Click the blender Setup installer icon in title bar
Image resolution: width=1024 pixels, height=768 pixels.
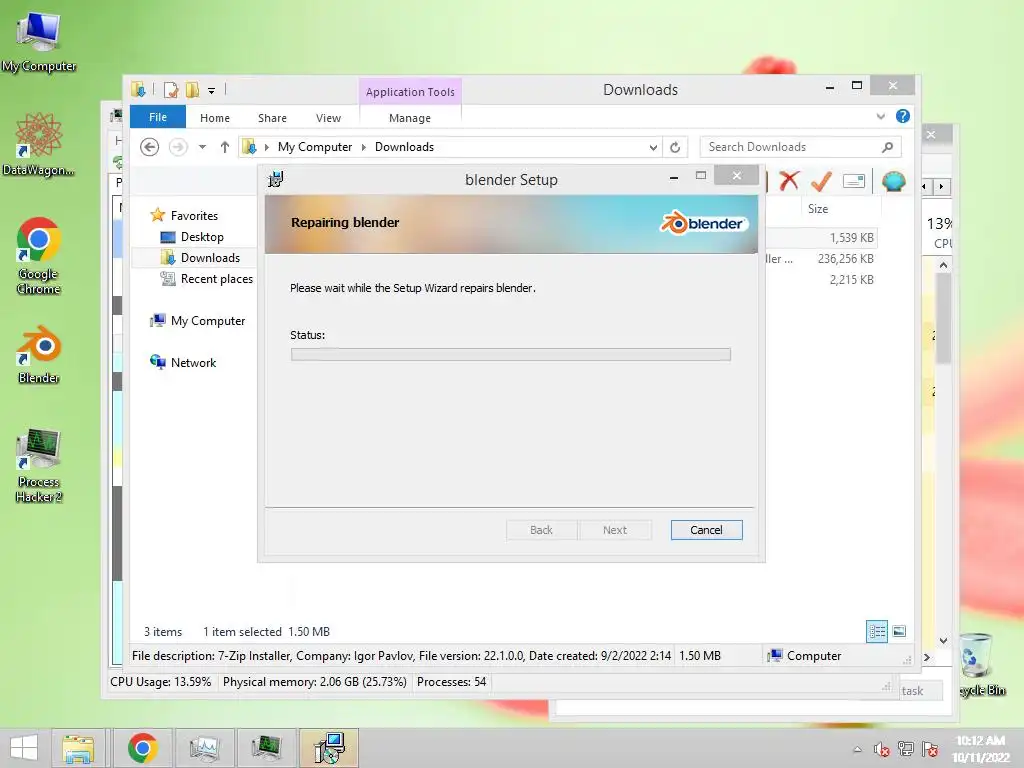(276, 179)
